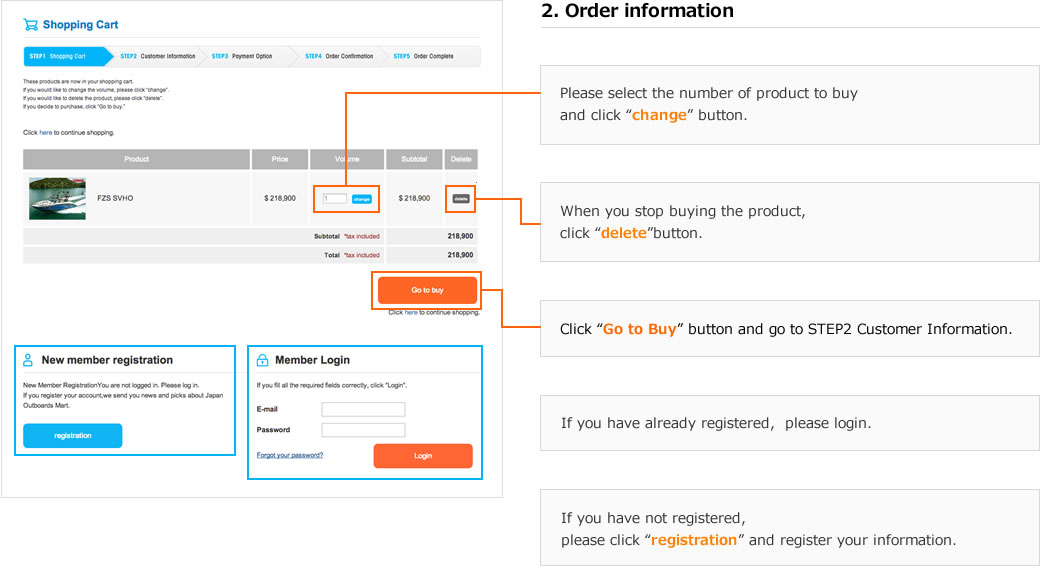1040x566 pixels.
Task: Focus the volume quantity input field
Action: click(335, 199)
